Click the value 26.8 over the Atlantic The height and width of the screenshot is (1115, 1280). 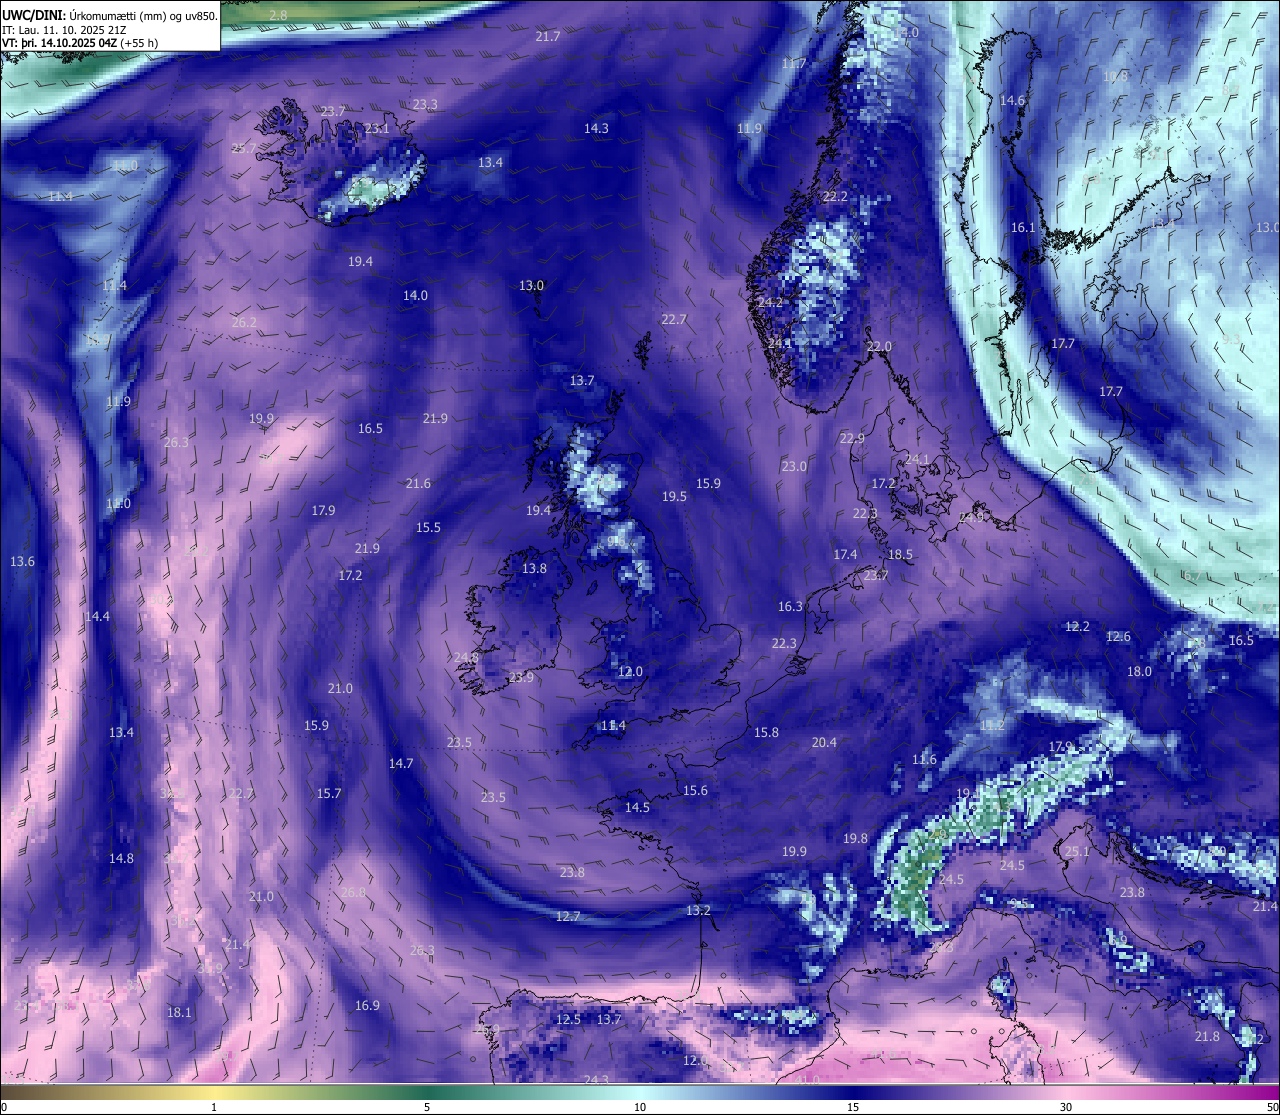pyautogui.click(x=353, y=893)
